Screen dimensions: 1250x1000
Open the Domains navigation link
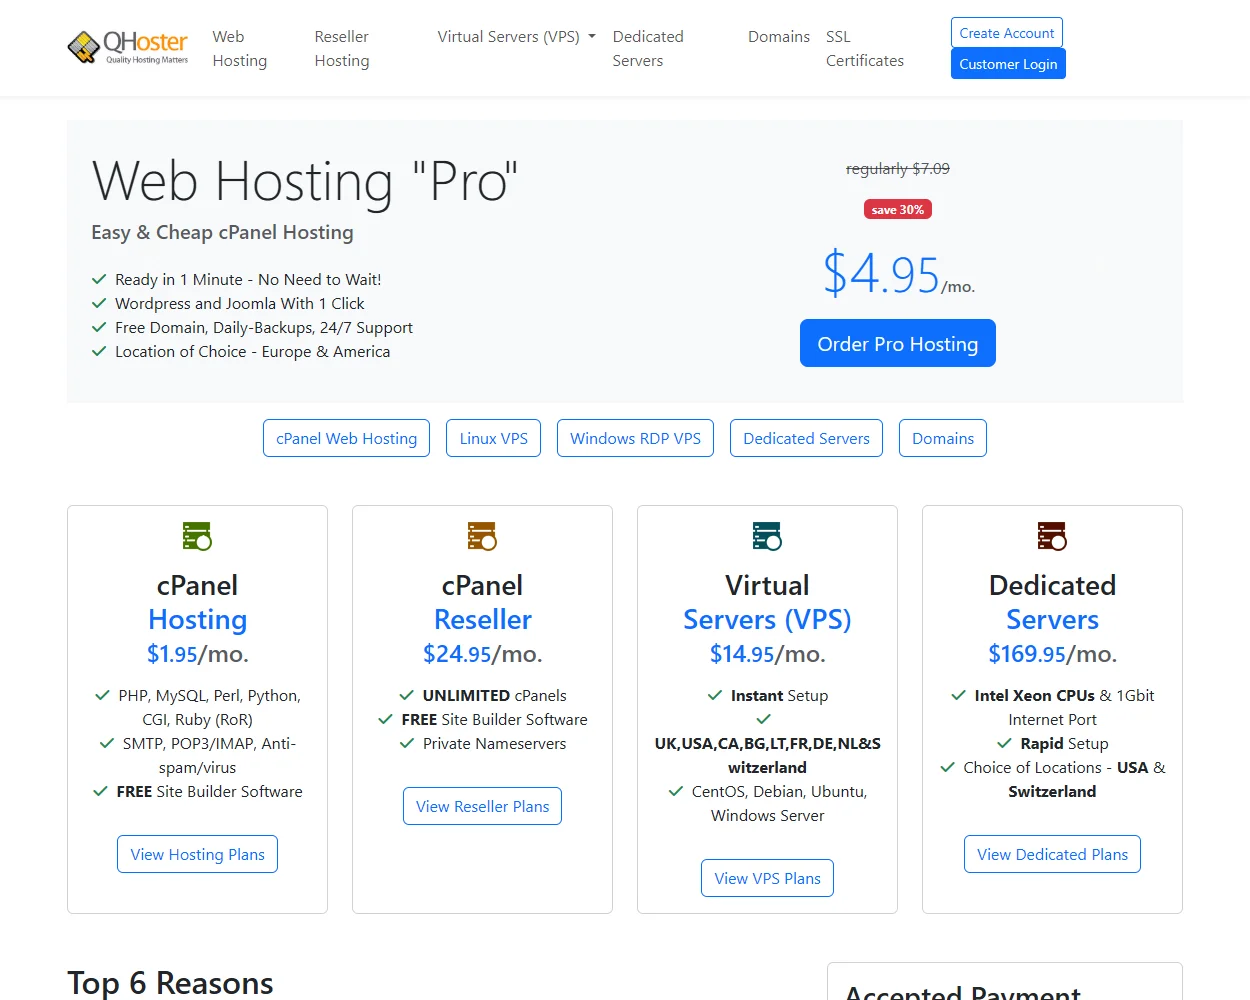(779, 36)
